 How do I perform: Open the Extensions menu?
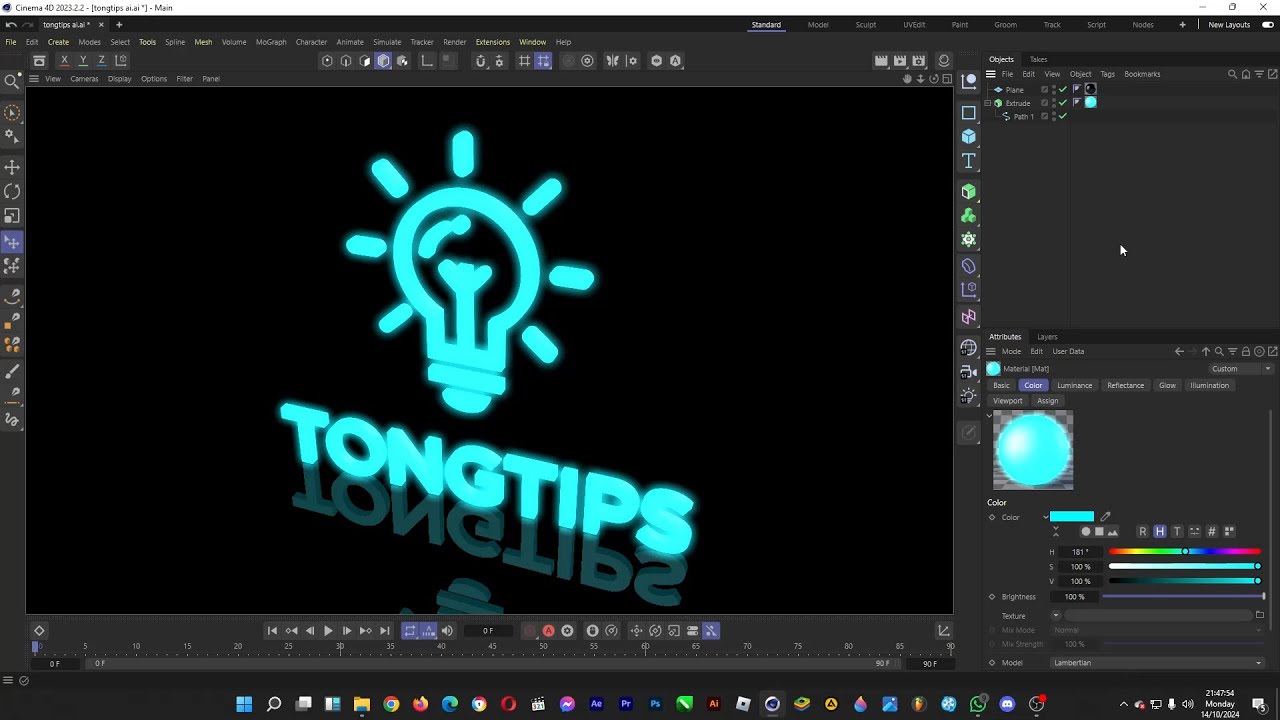(492, 42)
